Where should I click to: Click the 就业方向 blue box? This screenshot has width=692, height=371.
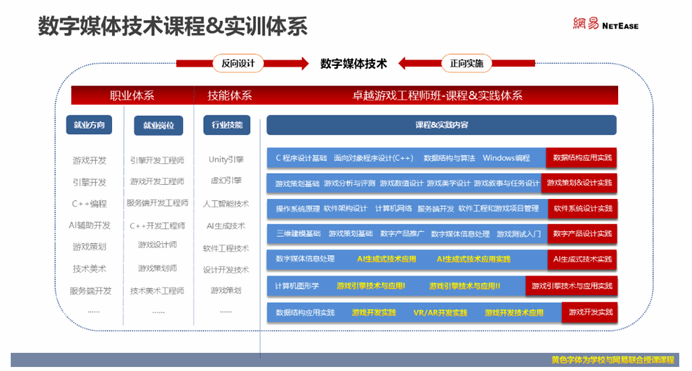coord(89,125)
